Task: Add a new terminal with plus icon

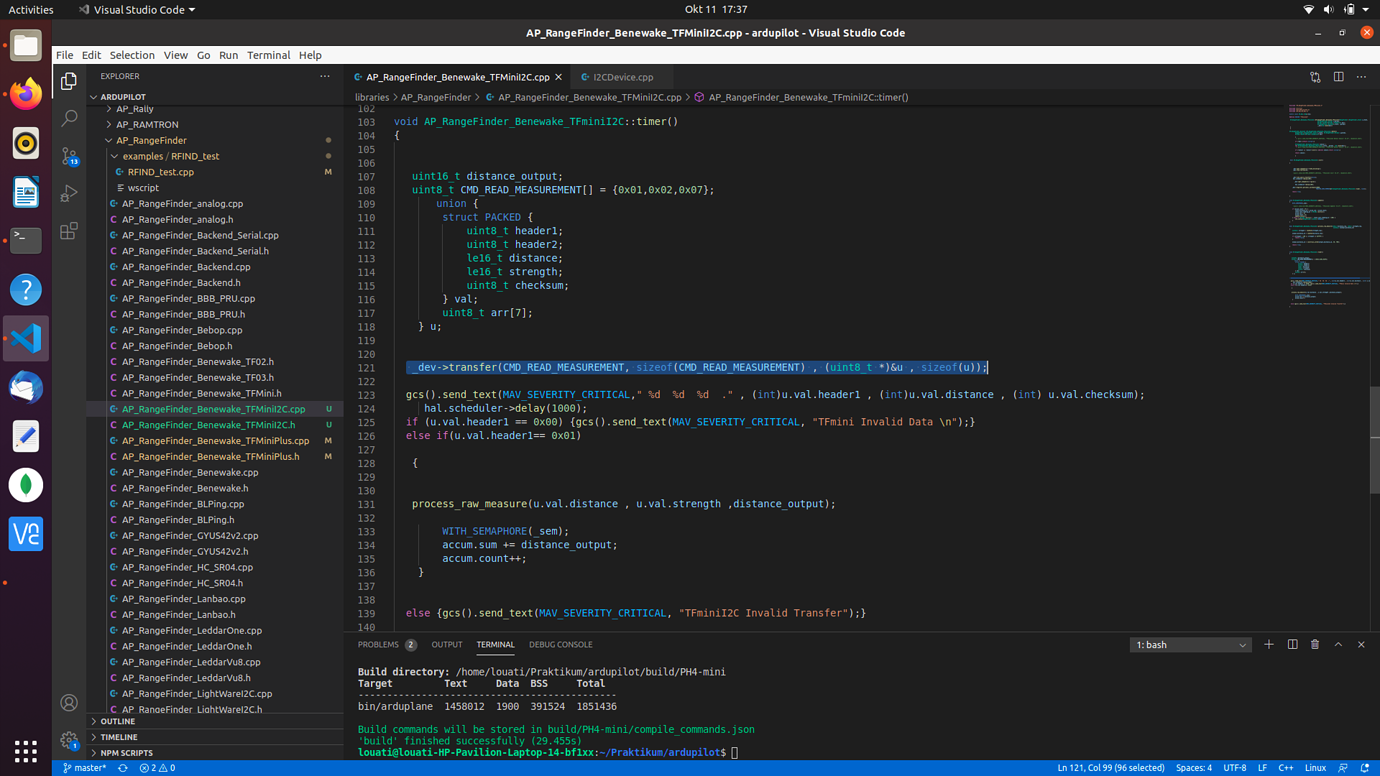Action: click(x=1269, y=645)
